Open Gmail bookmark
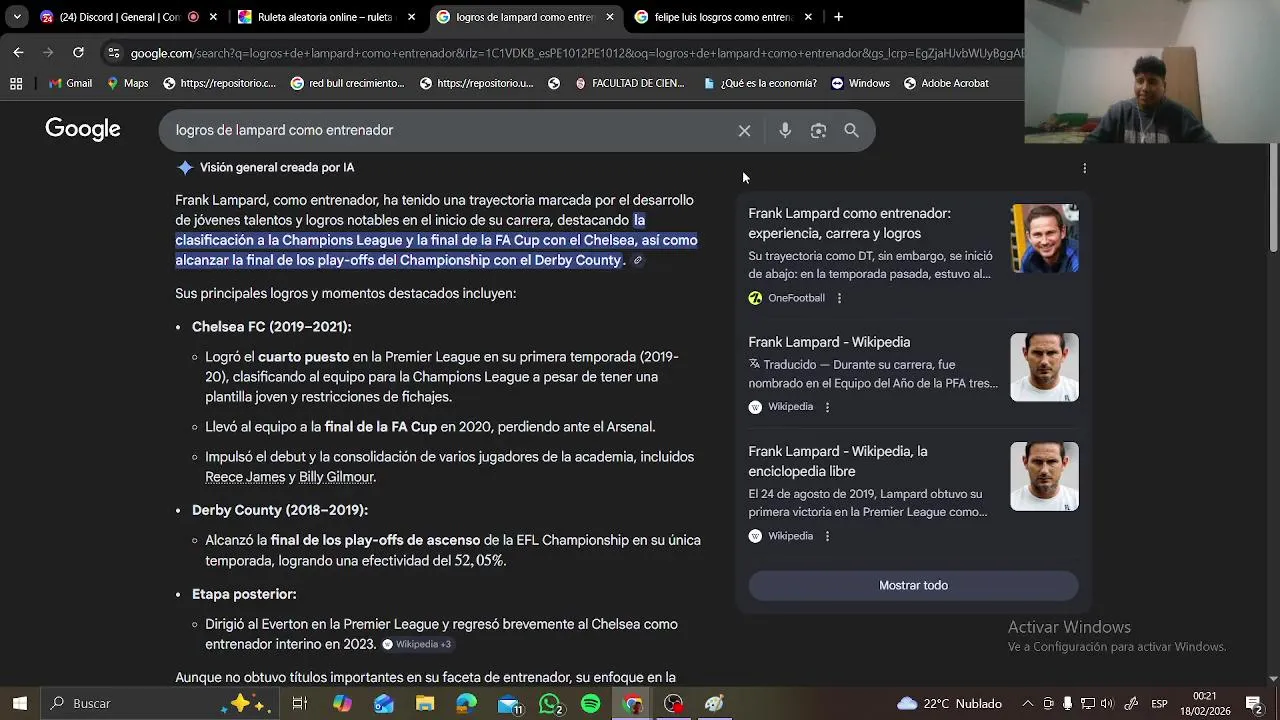 [70, 83]
